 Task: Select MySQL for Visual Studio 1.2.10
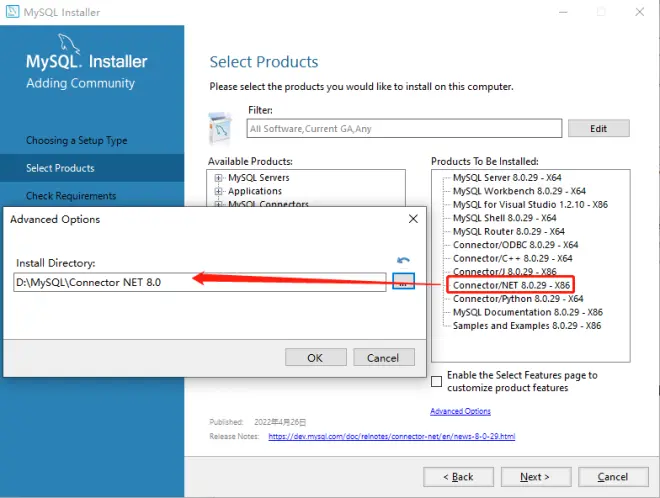530,205
